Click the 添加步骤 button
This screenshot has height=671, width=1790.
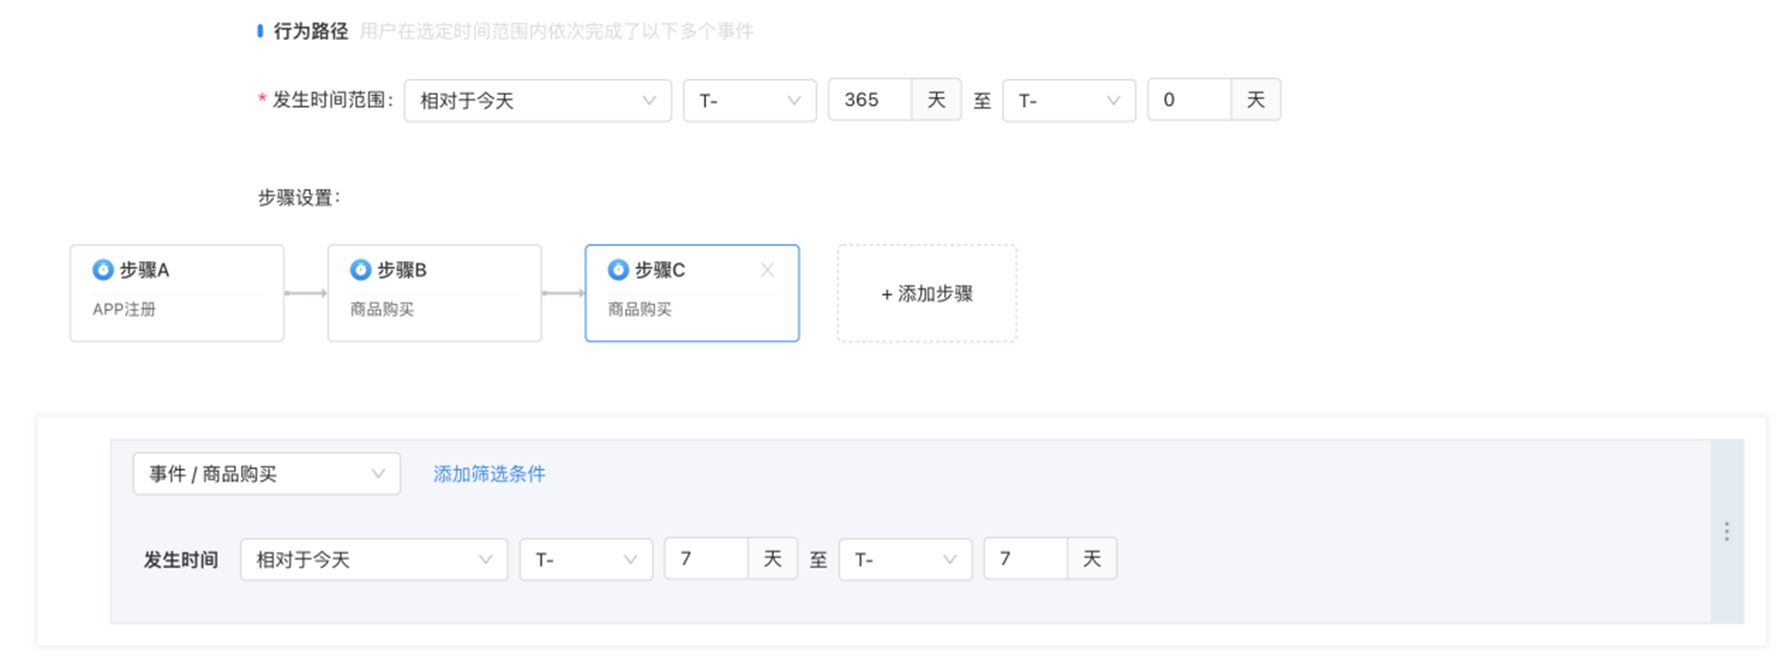point(927,294)
